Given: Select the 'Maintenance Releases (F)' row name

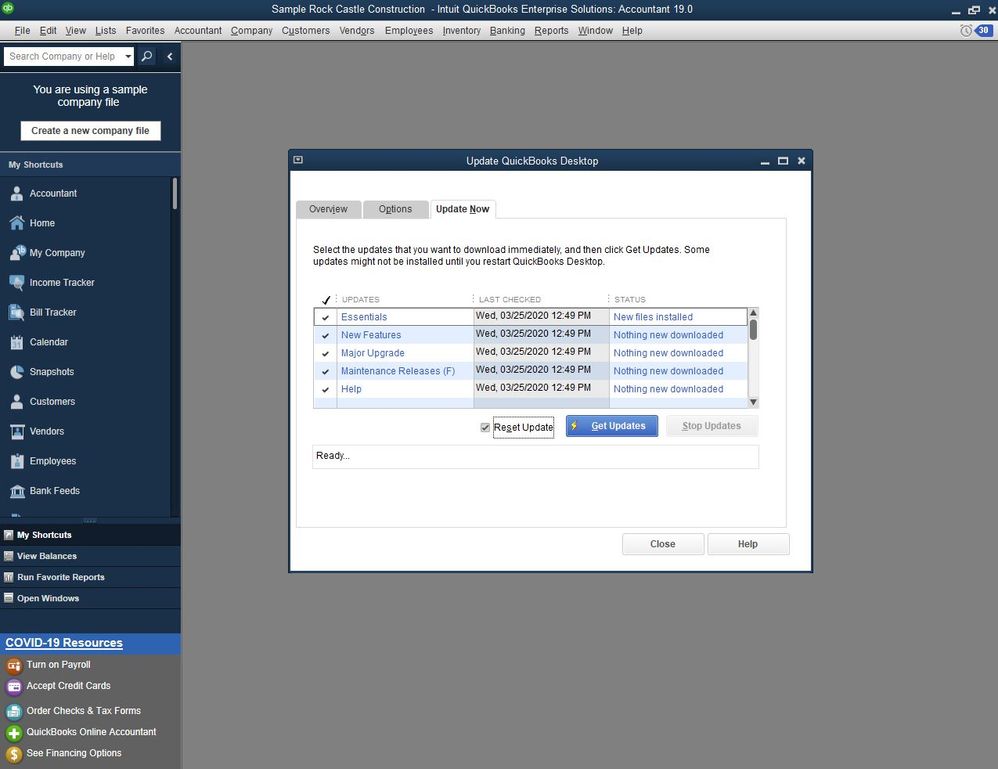Looking at the screenshot, I should coord(398,371).
